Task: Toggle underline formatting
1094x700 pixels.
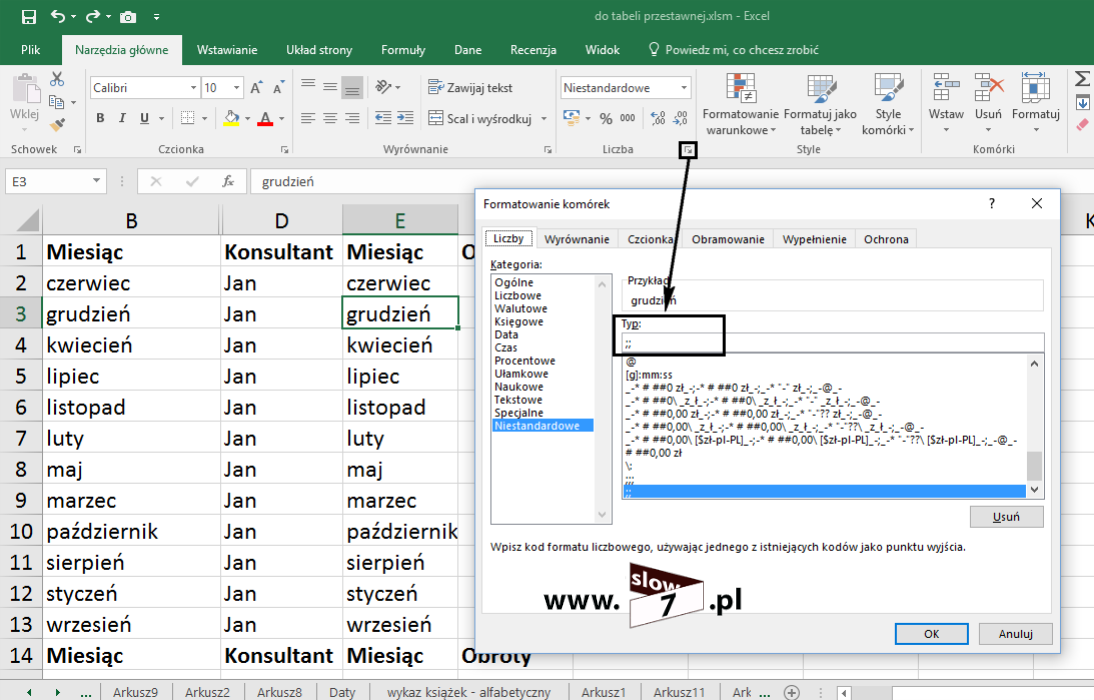Action: (144, 118)
